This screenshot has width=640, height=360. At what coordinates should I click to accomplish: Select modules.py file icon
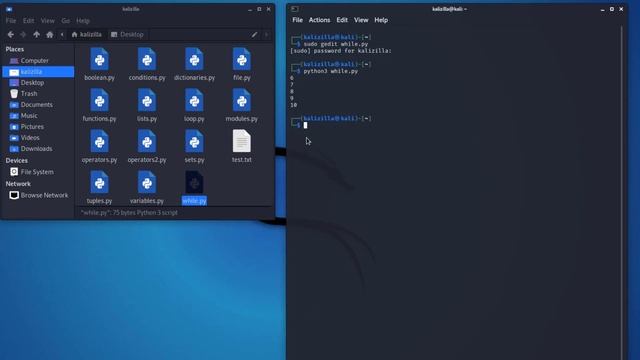click(x=242, y=100)
